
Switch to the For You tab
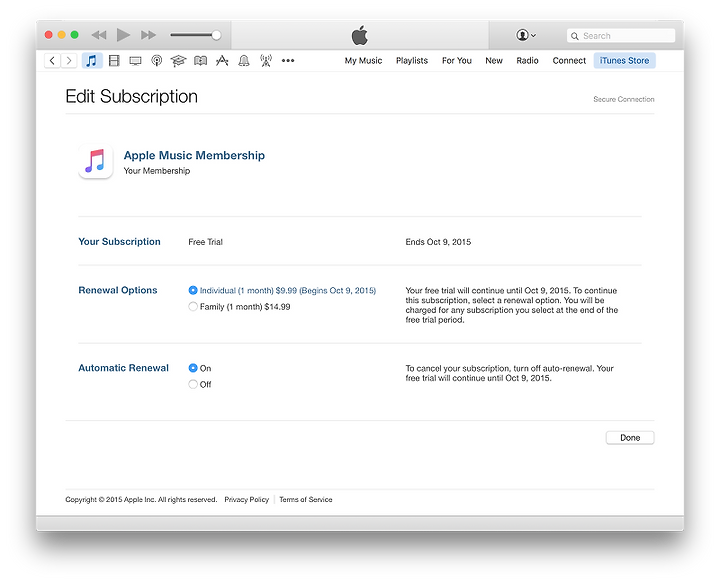[456, 61]
